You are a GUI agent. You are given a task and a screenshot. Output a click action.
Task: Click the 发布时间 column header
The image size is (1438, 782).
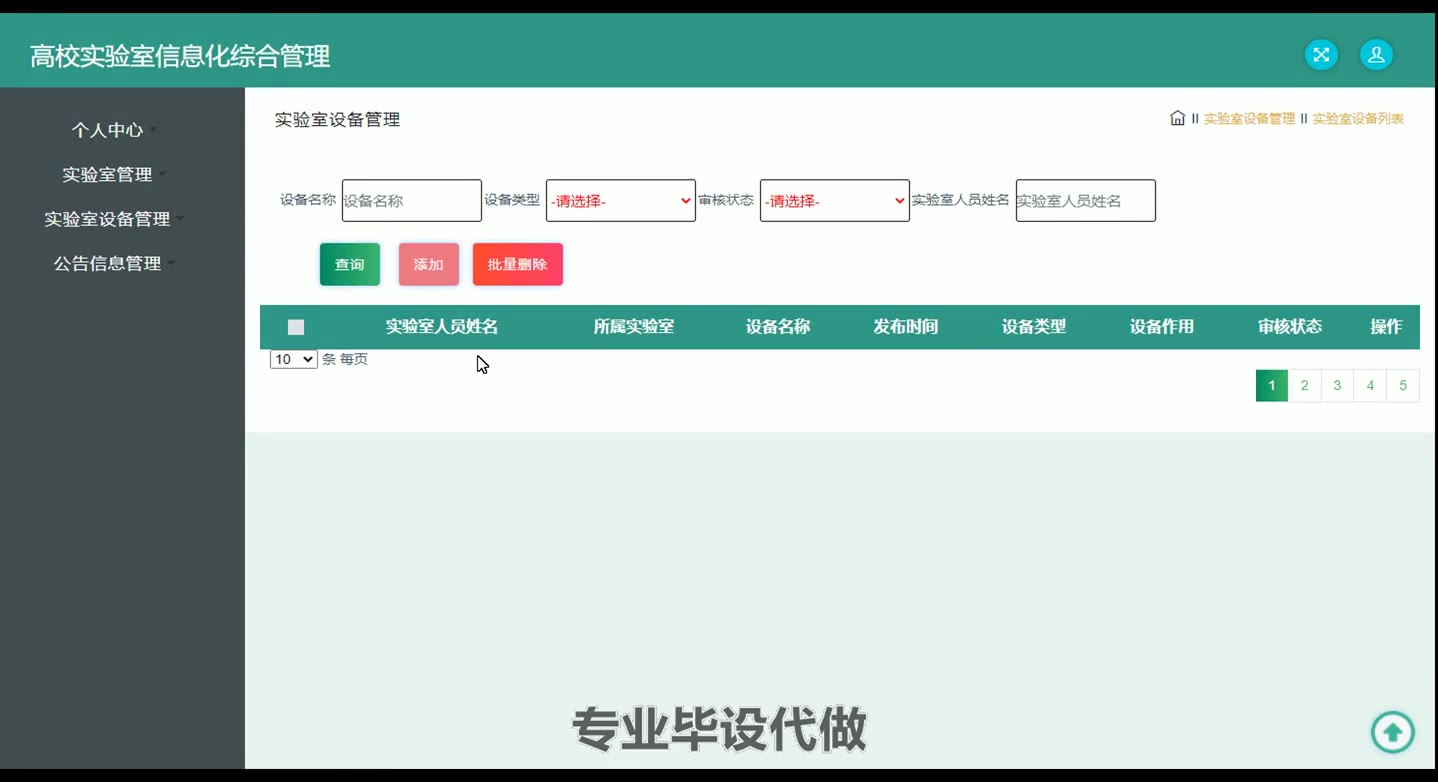(x=906, y=327)
